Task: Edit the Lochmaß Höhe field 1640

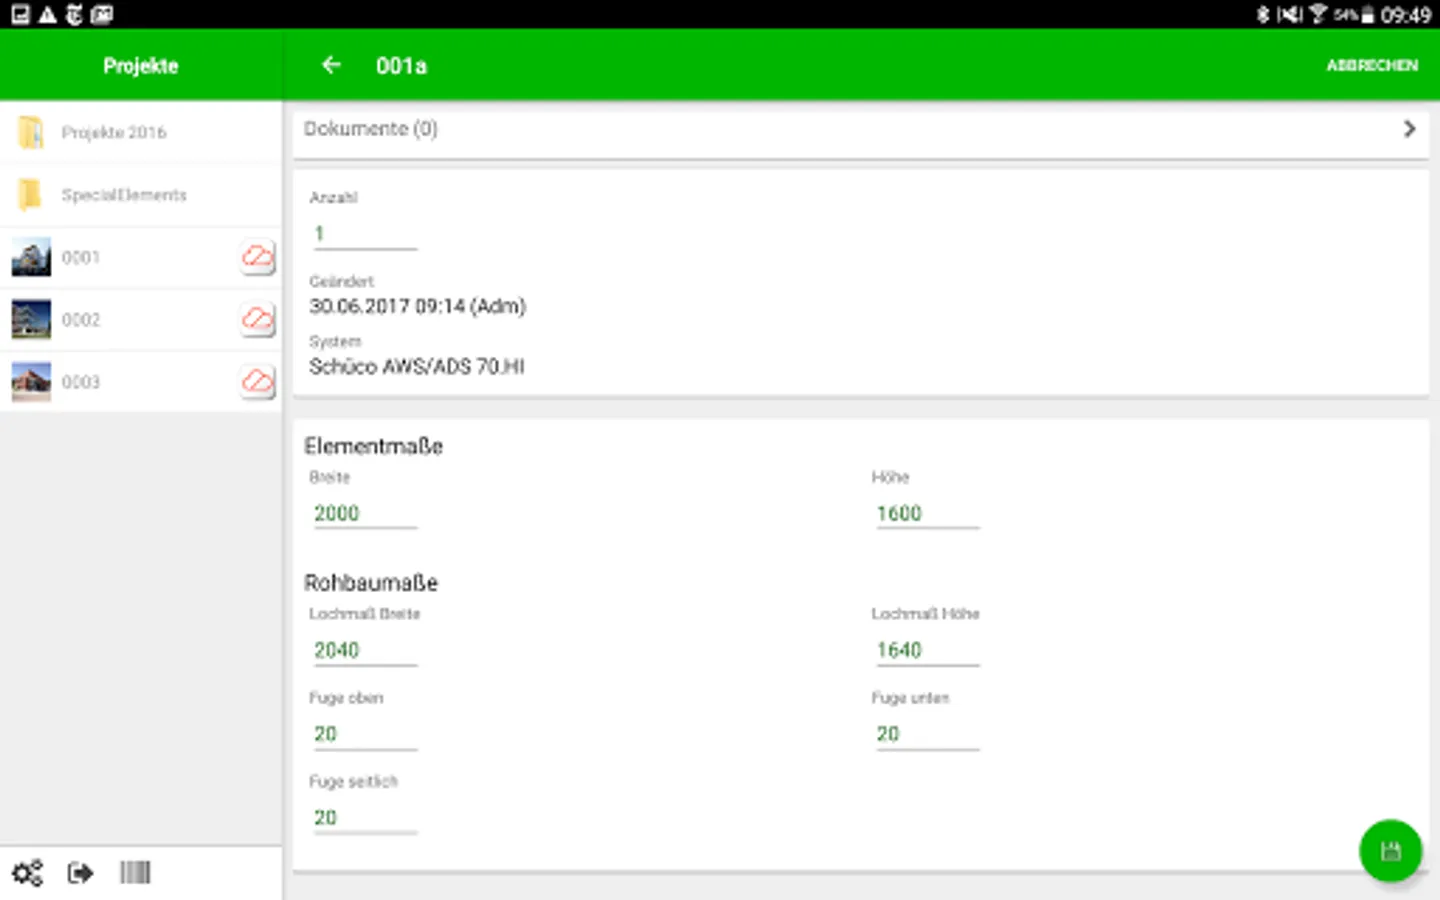Action: coord(927,651)
